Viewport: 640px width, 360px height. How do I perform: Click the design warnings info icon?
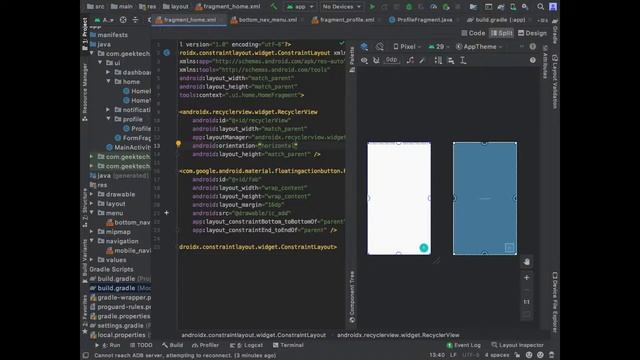533,60
